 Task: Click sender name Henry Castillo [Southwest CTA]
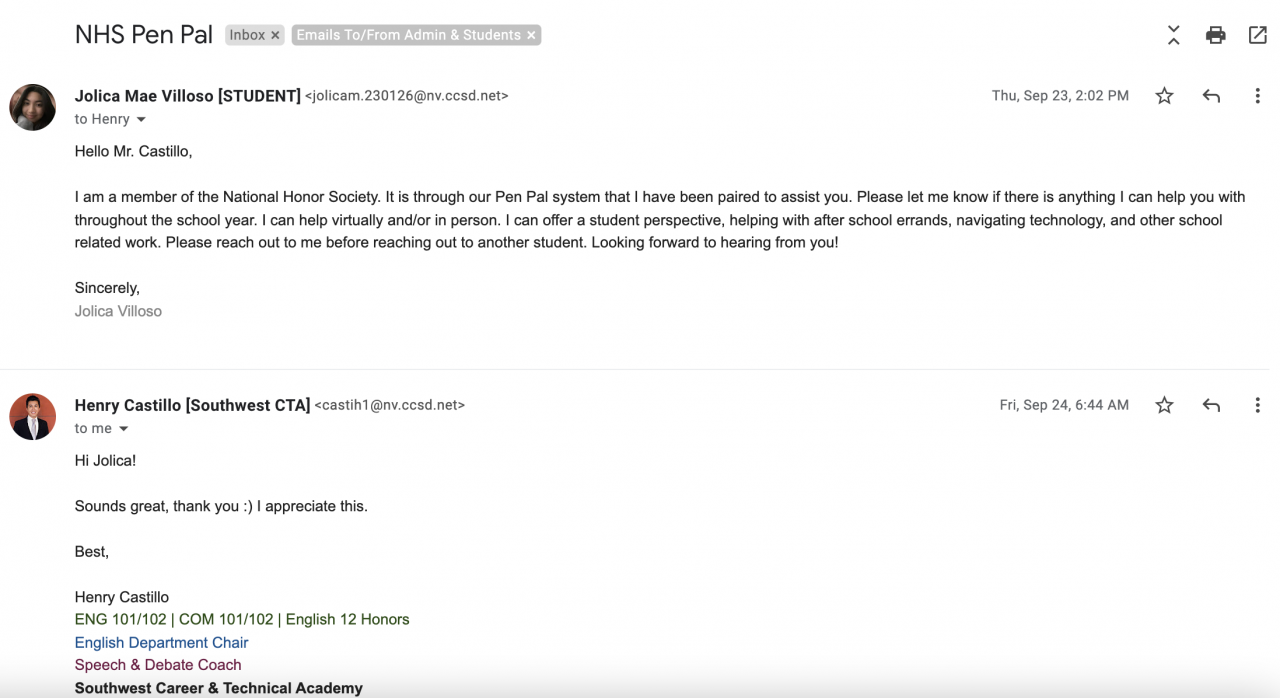[x=192, y=405]
